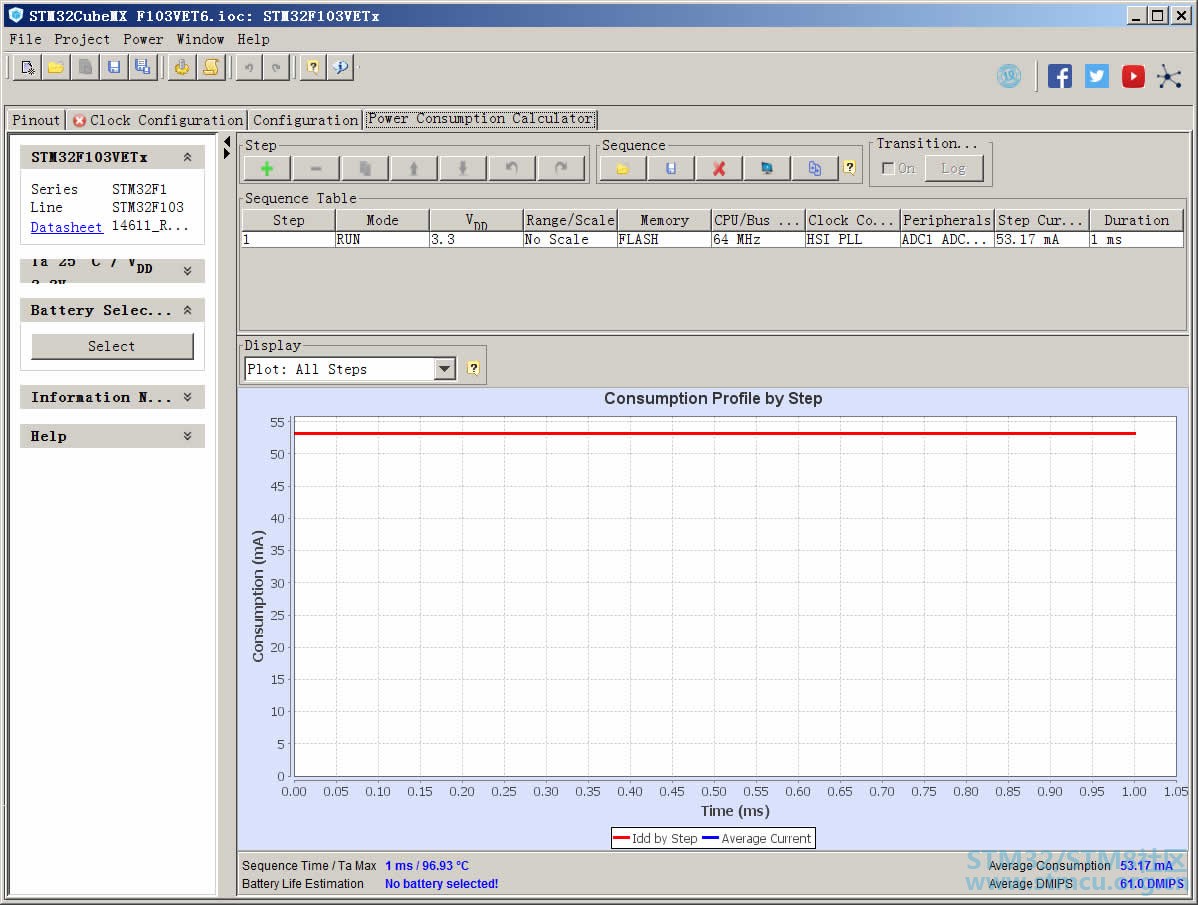
Task: Open the File menu
Action: tap(25, 39)
